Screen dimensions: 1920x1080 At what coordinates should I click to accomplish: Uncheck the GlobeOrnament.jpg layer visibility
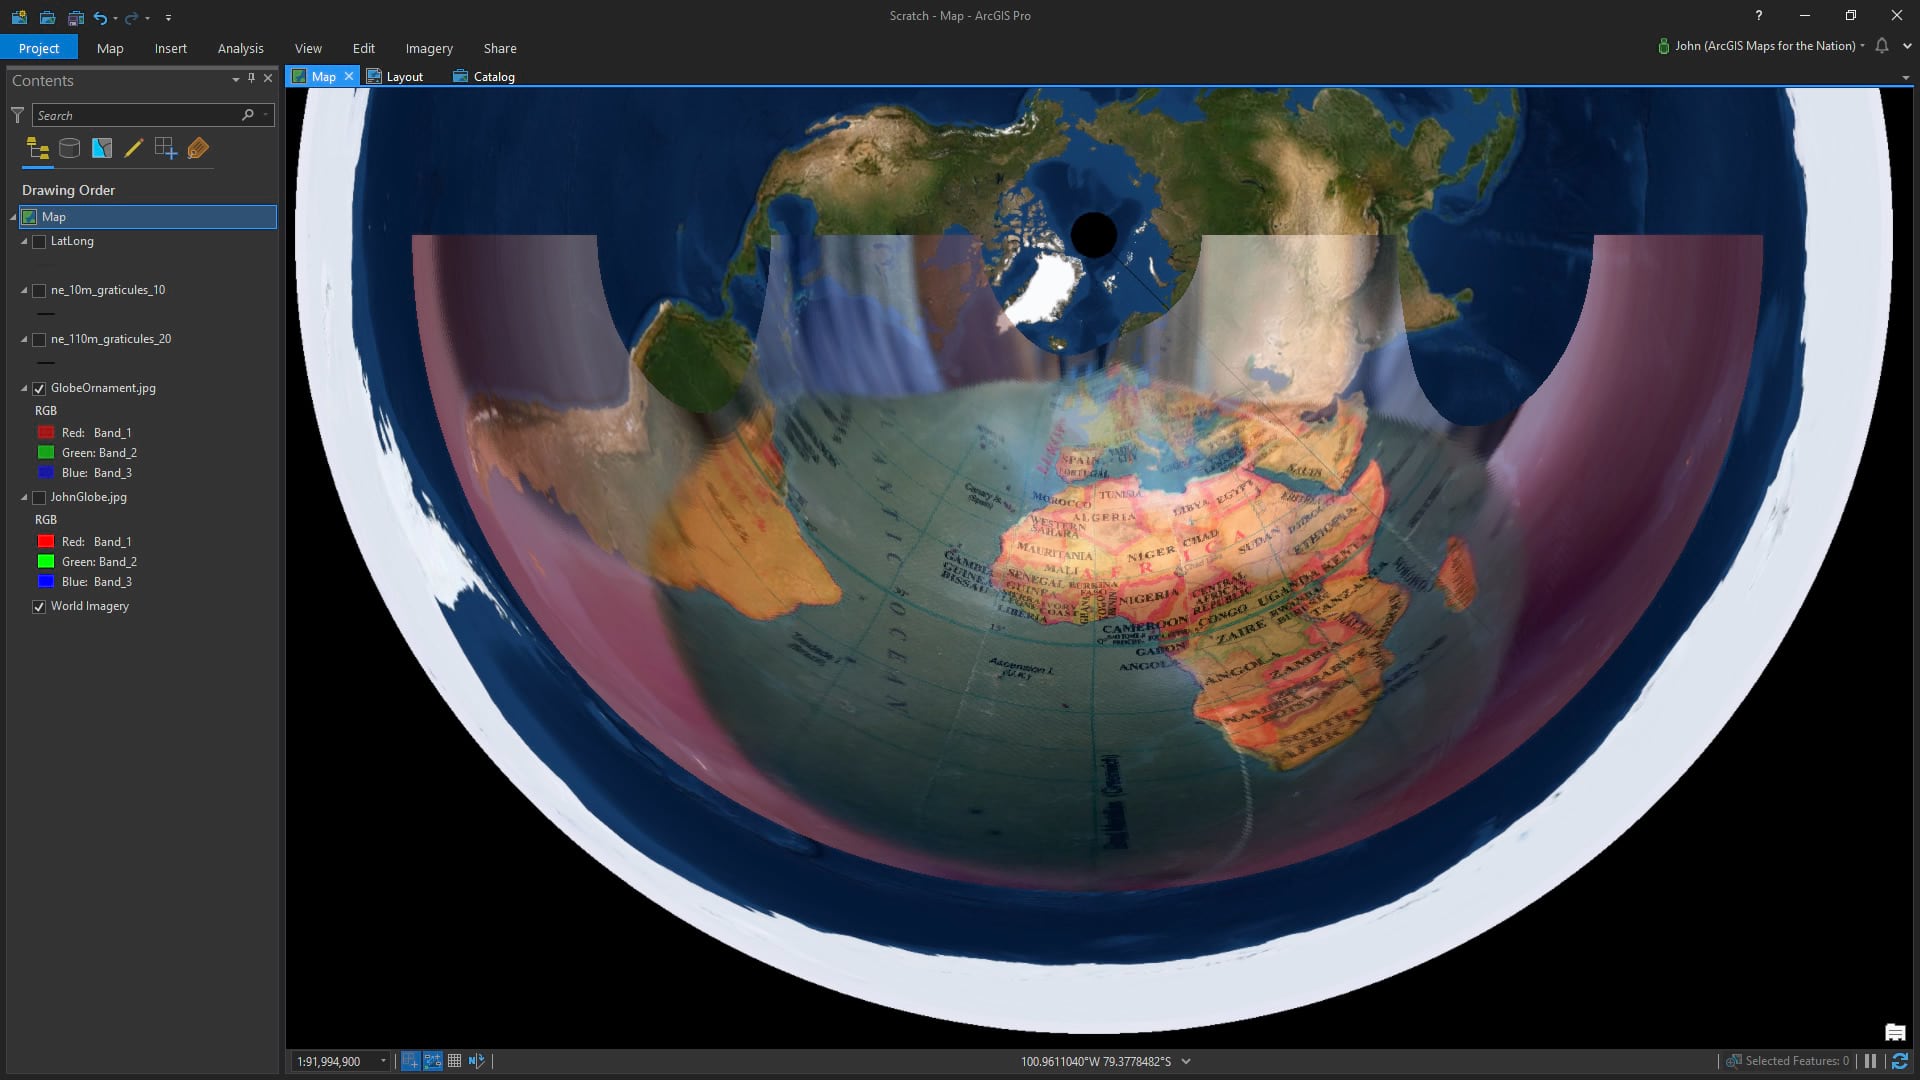point(39,389)
